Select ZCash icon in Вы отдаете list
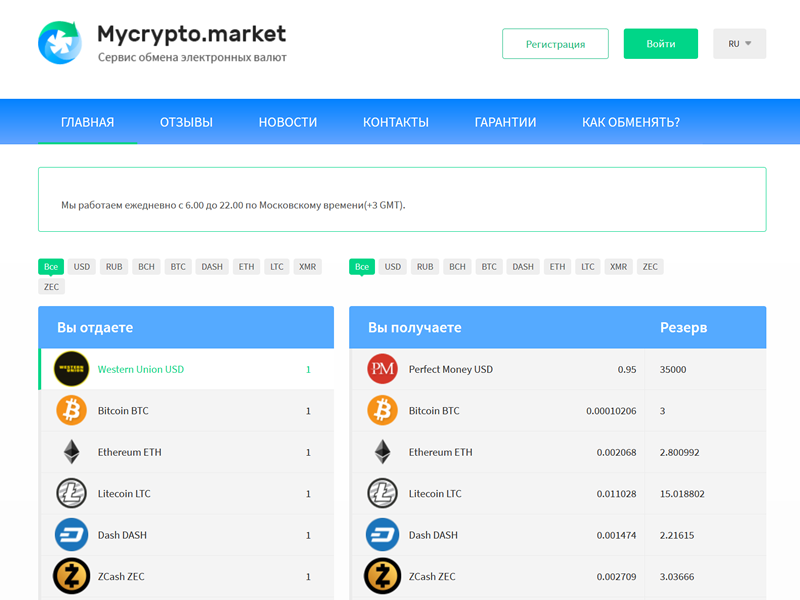Viewport: 800px width, 600px height. [x=71, y=576]
